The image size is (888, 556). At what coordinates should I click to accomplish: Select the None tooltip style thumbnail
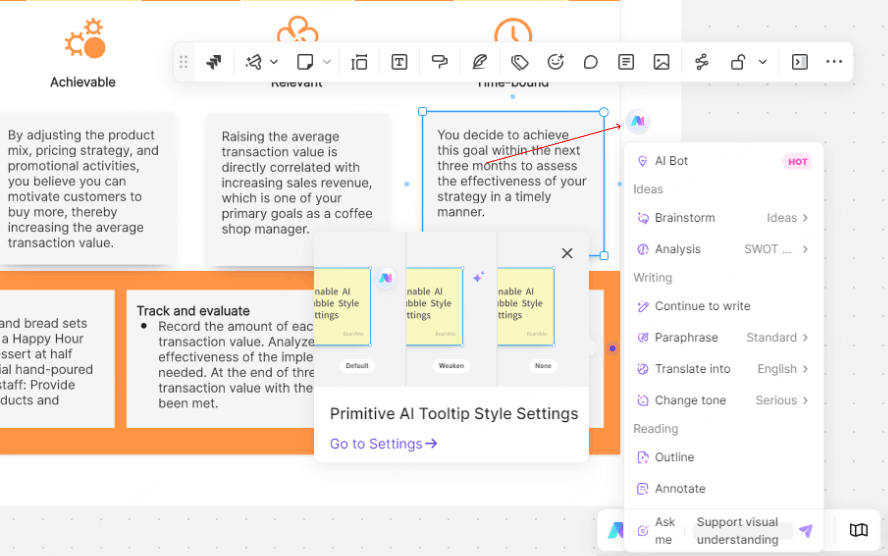pos(526,307)
